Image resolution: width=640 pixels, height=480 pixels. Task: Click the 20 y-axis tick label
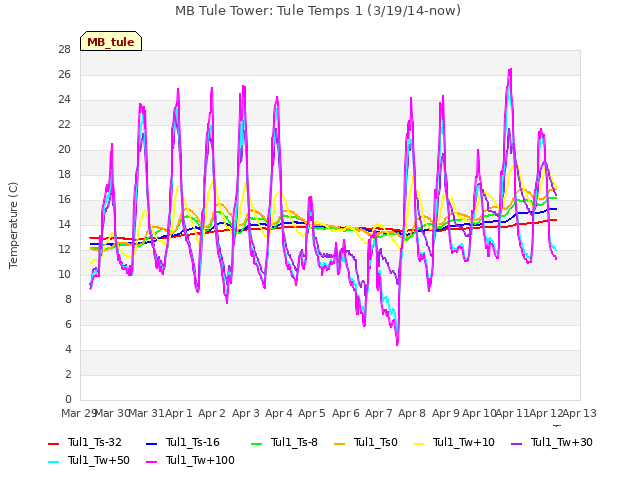[64, 150]
